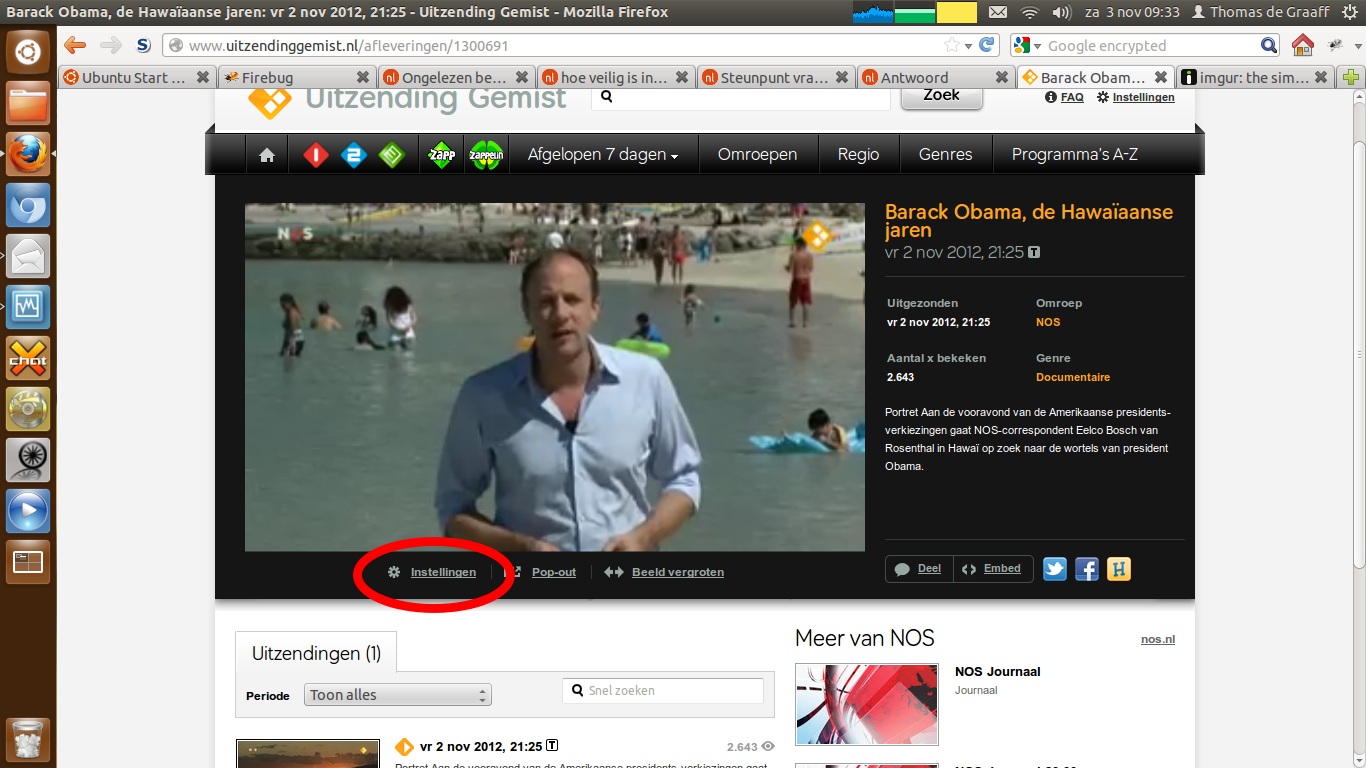Open a new tab with the plus icon
Viewport: 1366px width, 768px height.
(1351, 77)
